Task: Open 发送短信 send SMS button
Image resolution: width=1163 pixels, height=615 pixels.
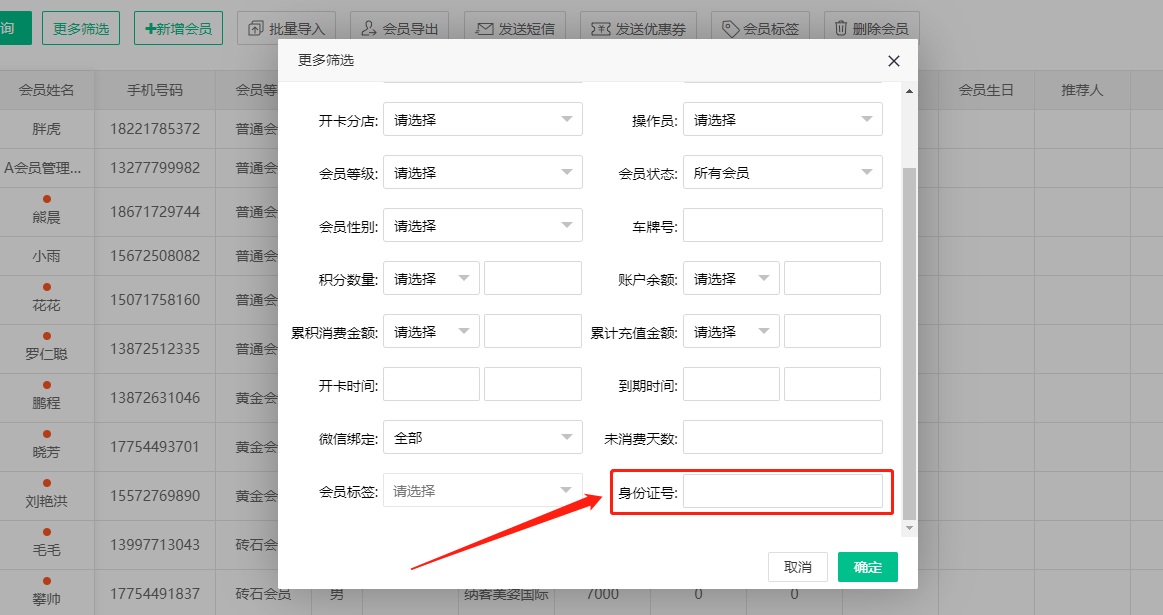Action: (x=516, y=29)
